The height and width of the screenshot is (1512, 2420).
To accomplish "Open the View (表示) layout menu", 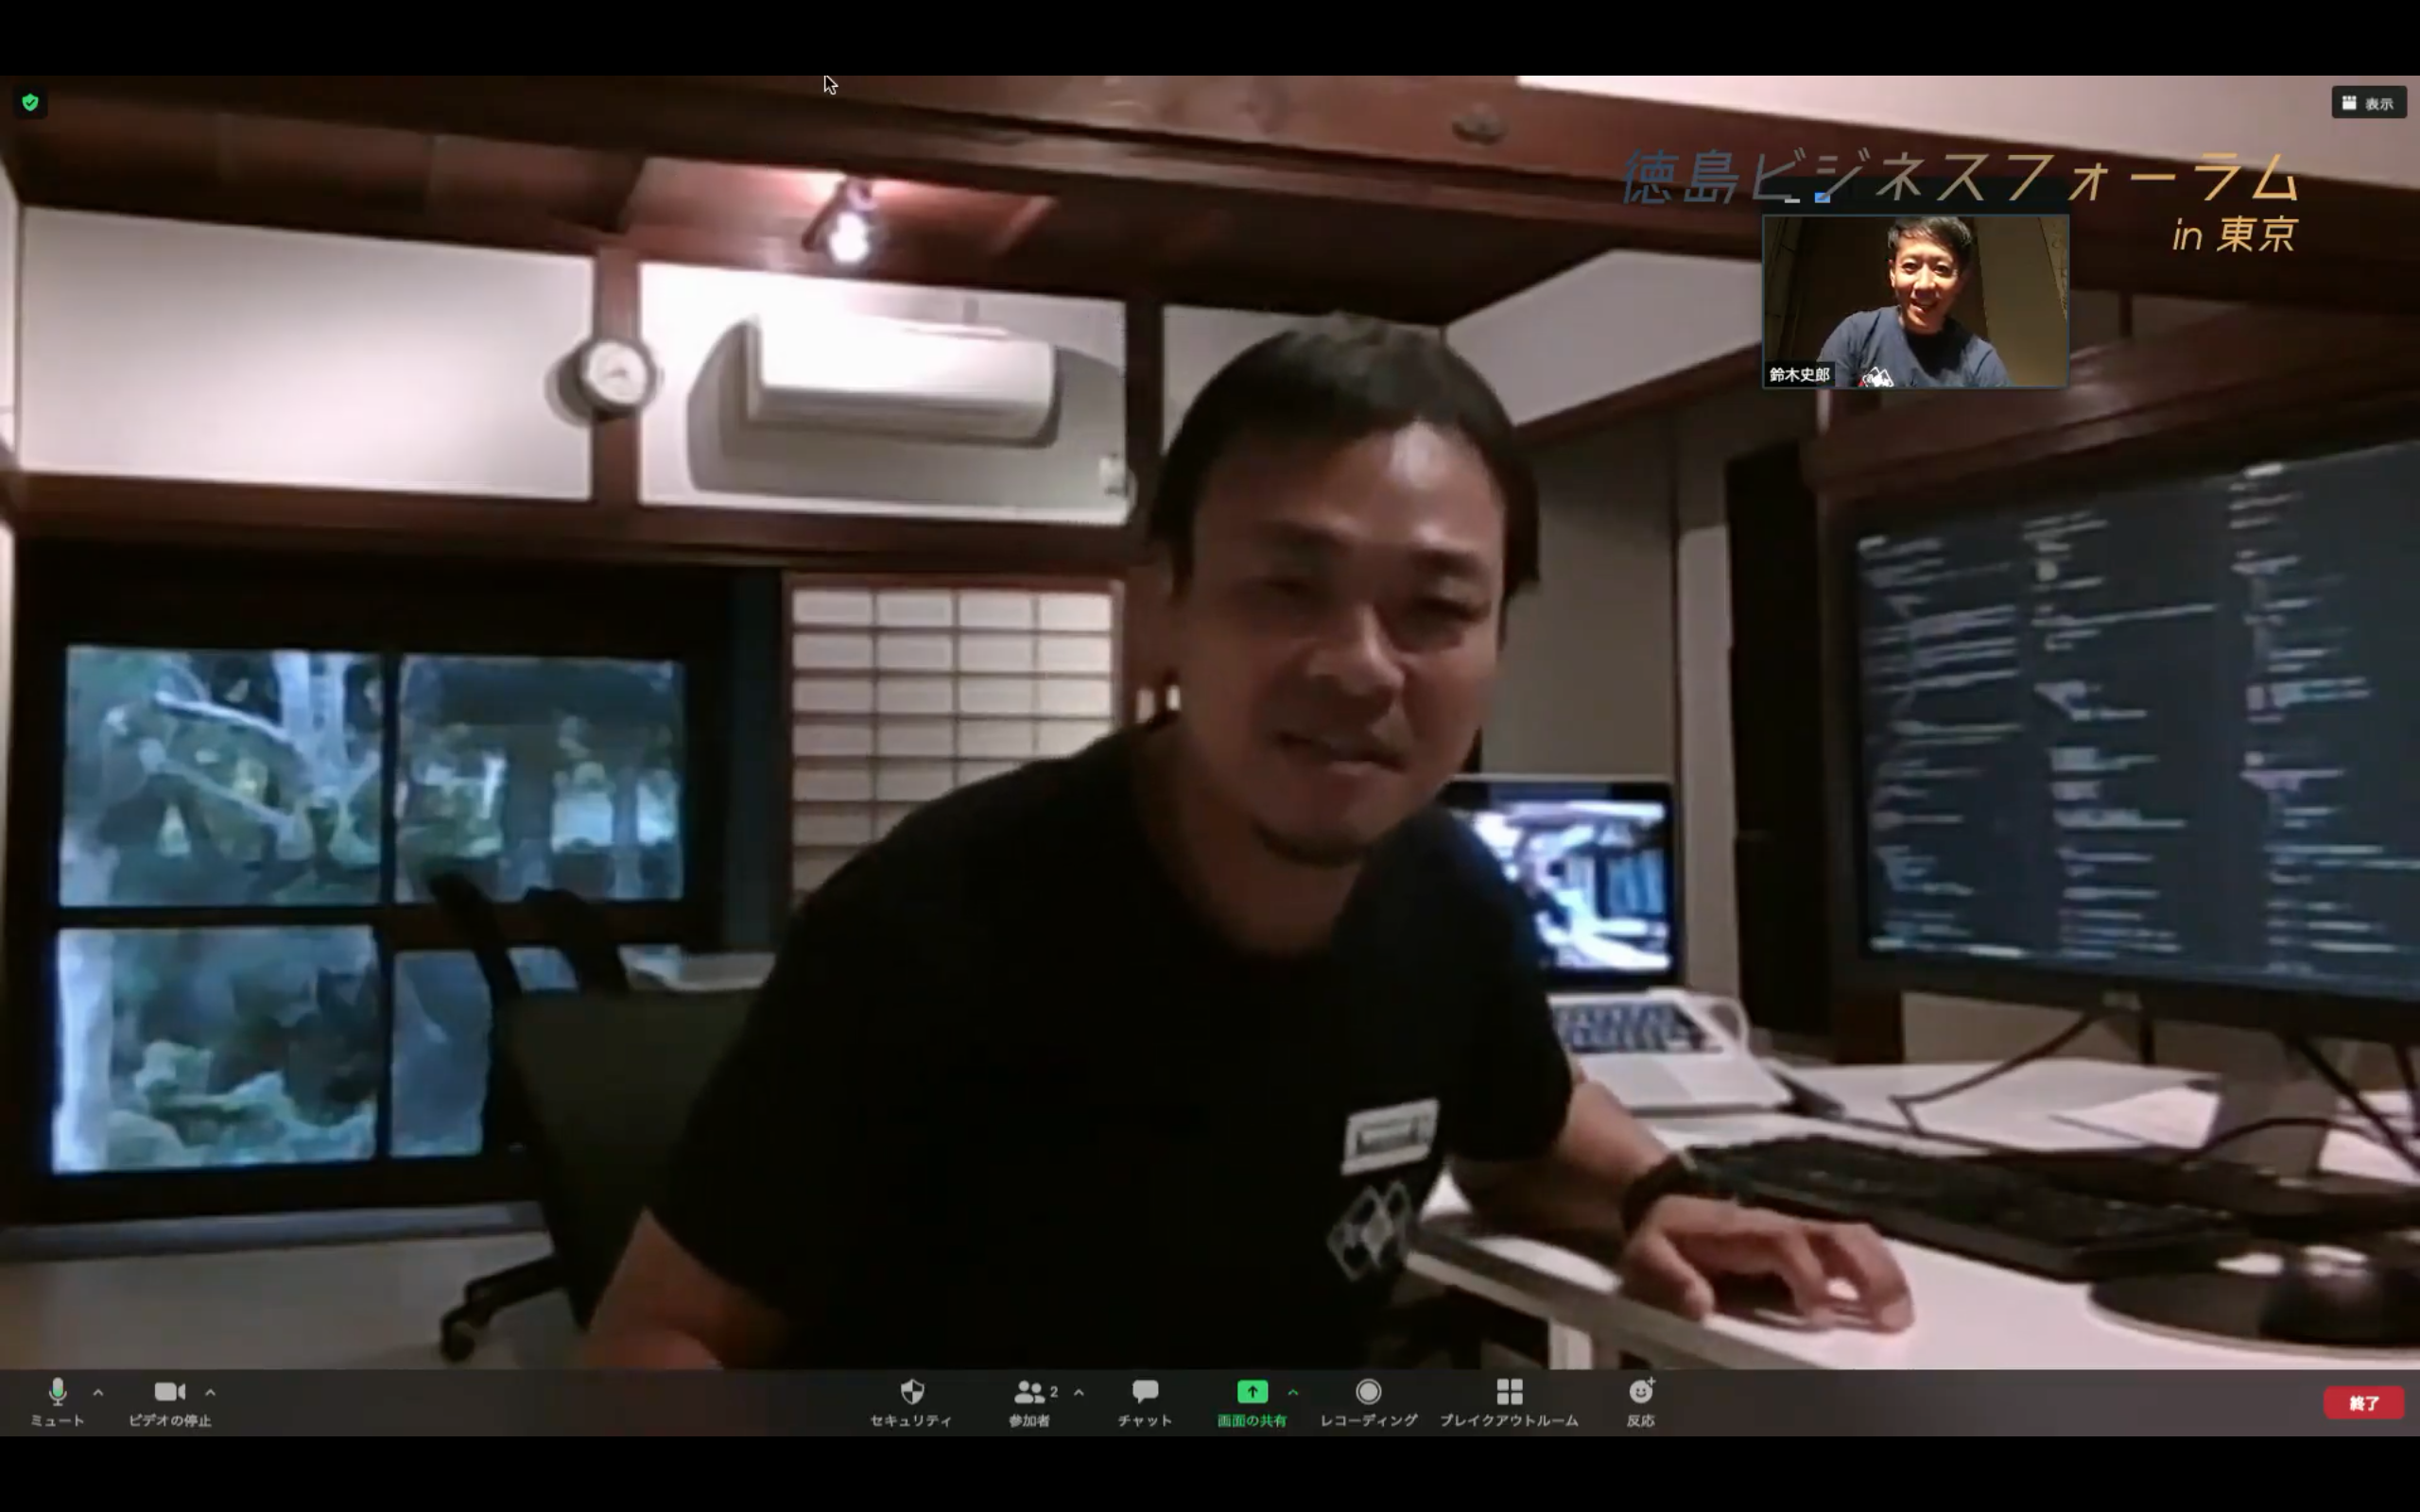I will (2369, 103).
